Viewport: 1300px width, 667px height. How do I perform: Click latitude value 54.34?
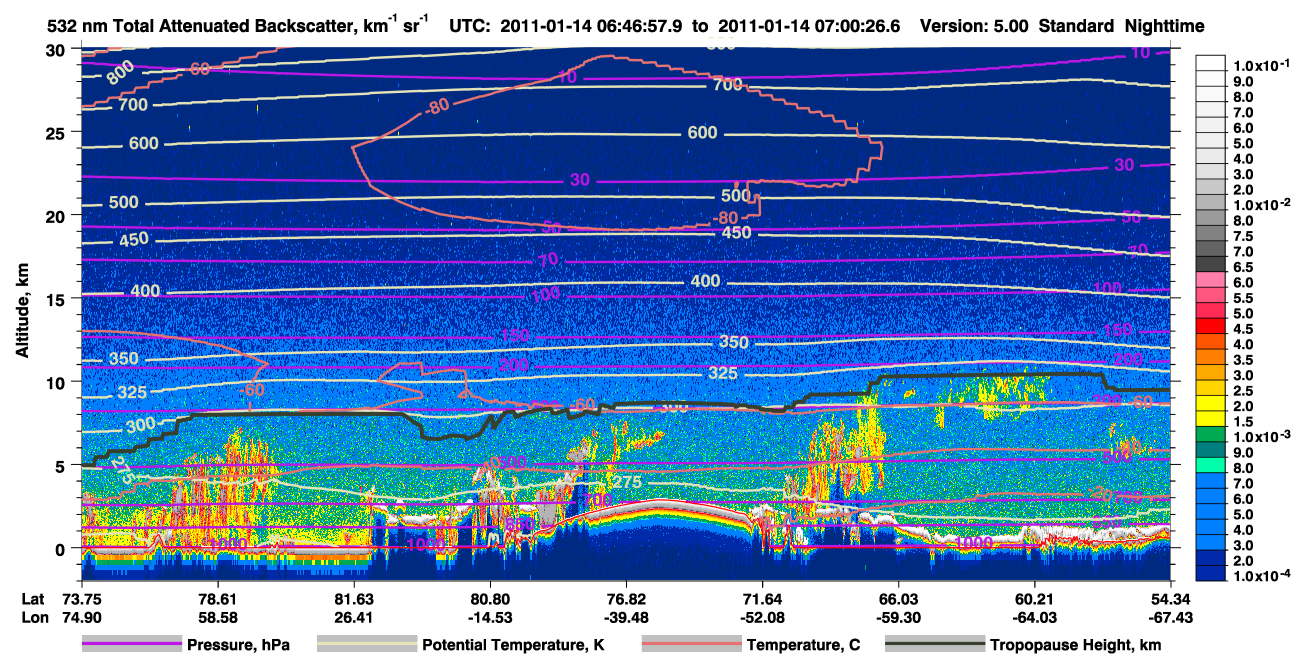pos(1170,598)
